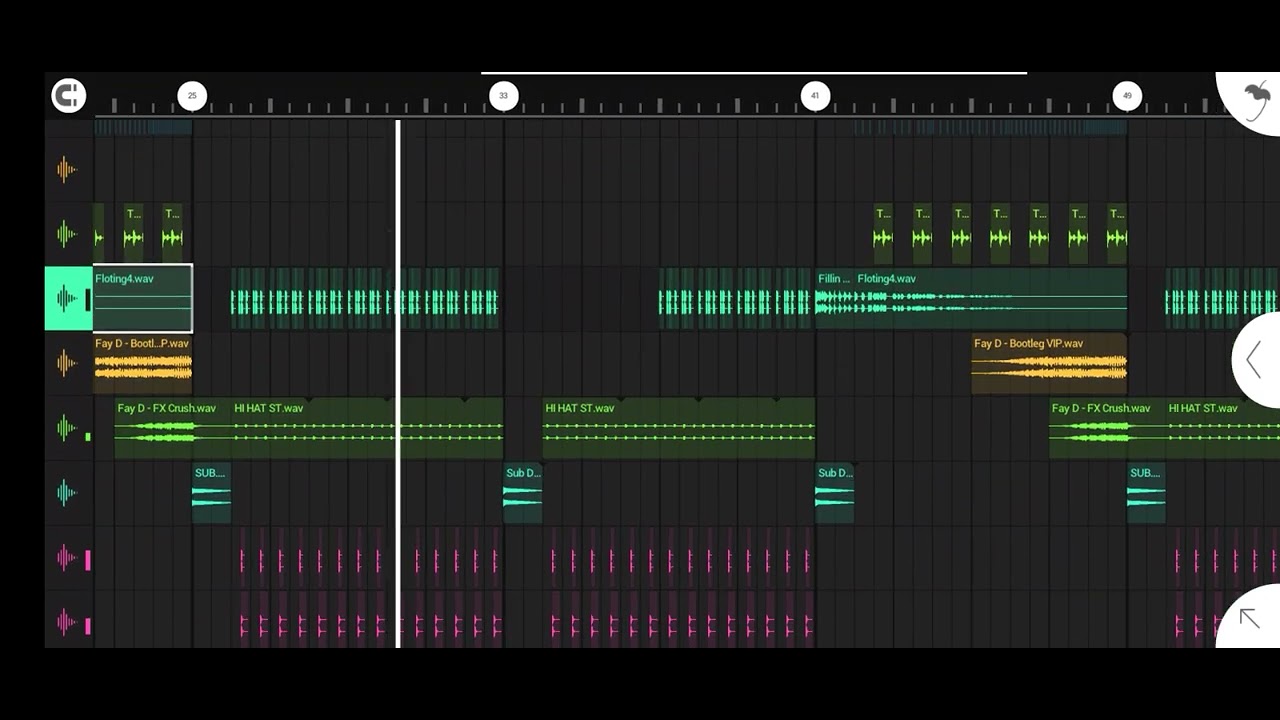Select the track icon beside the Fay D - Bootl...P.wav clip

67,363
